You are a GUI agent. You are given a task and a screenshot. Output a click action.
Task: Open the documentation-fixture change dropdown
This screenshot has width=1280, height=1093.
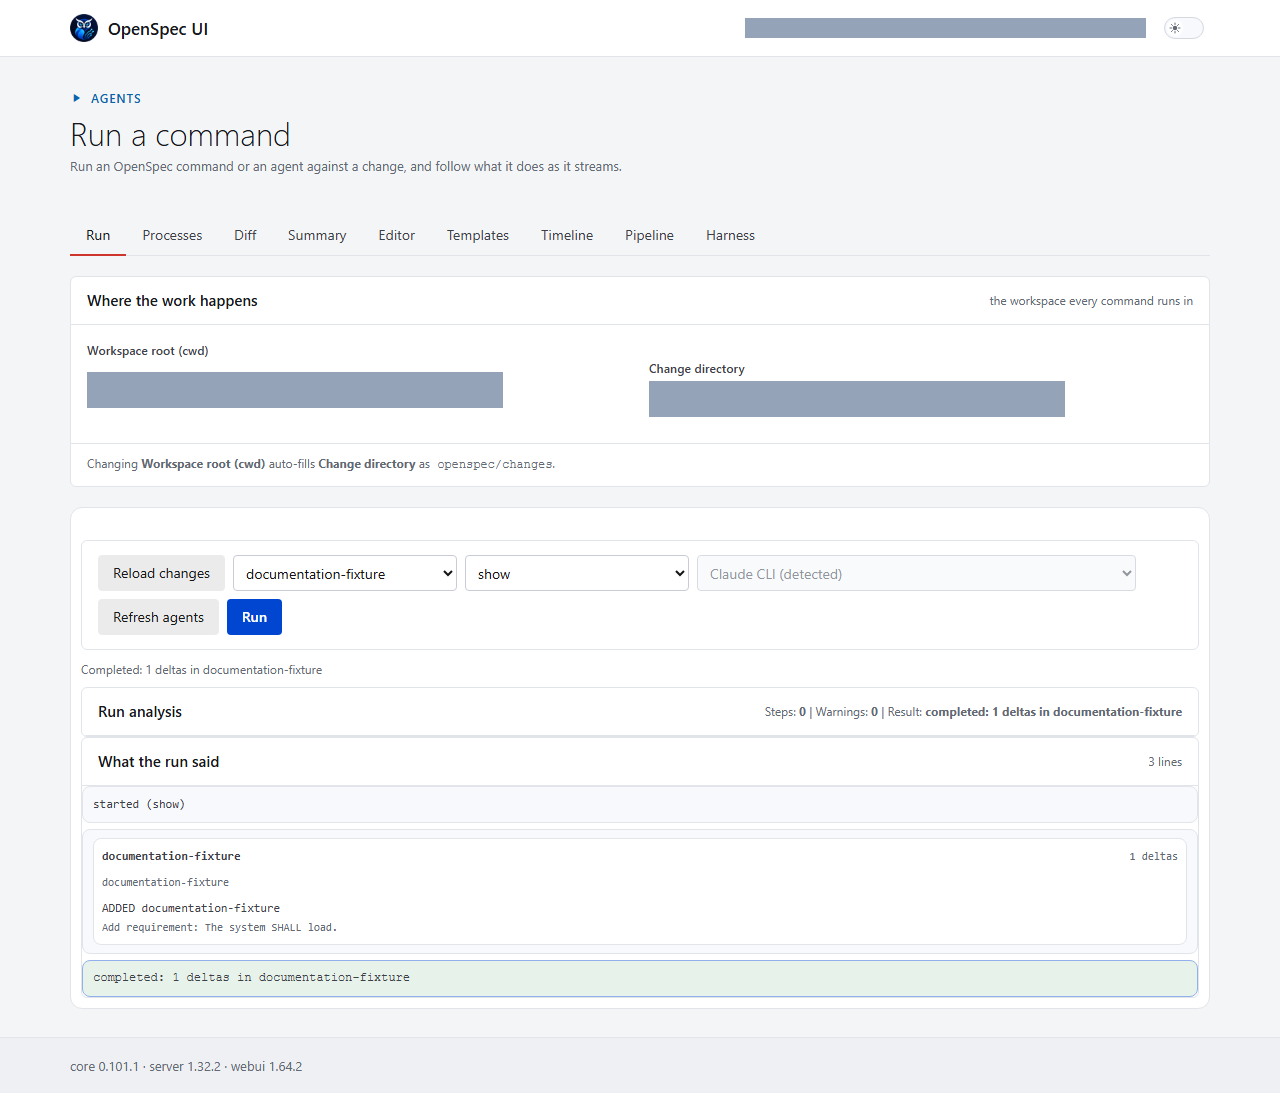[345, 573]
